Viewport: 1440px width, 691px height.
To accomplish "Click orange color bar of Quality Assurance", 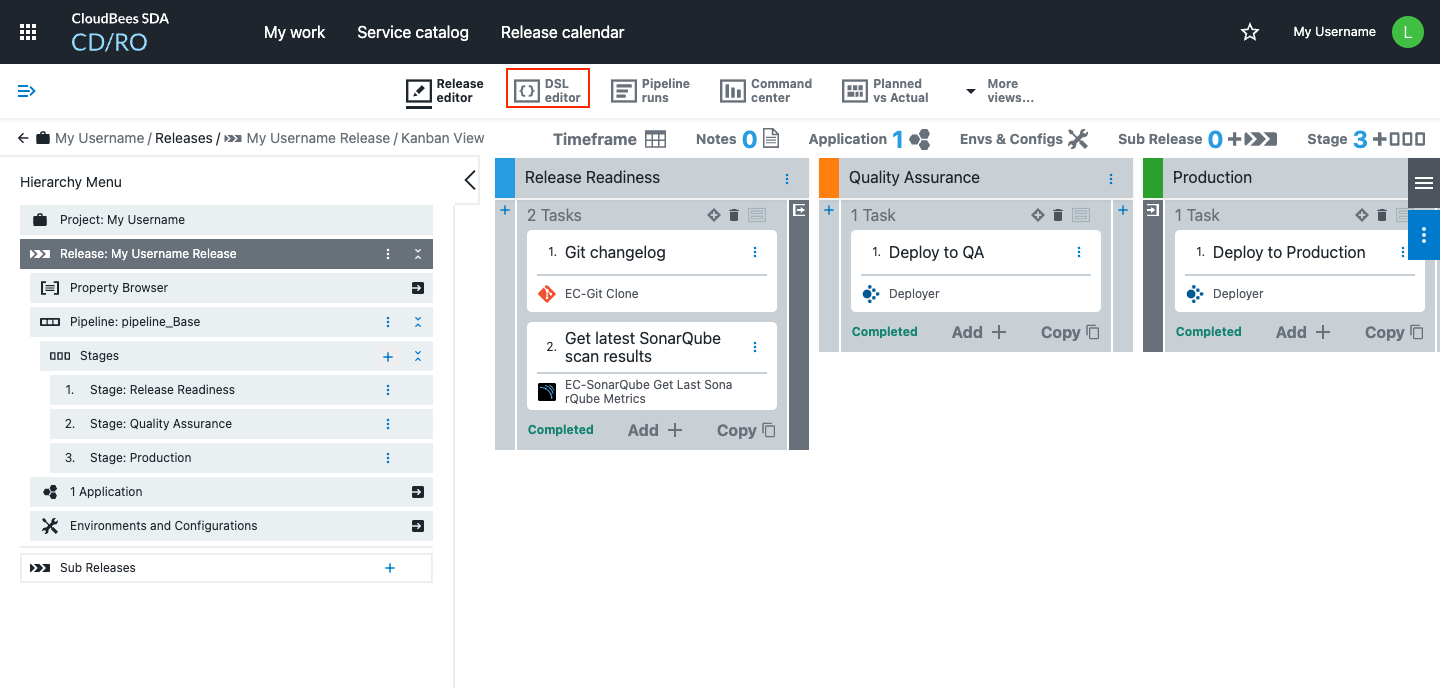I will pyautogui.click(x=829, y=177).
